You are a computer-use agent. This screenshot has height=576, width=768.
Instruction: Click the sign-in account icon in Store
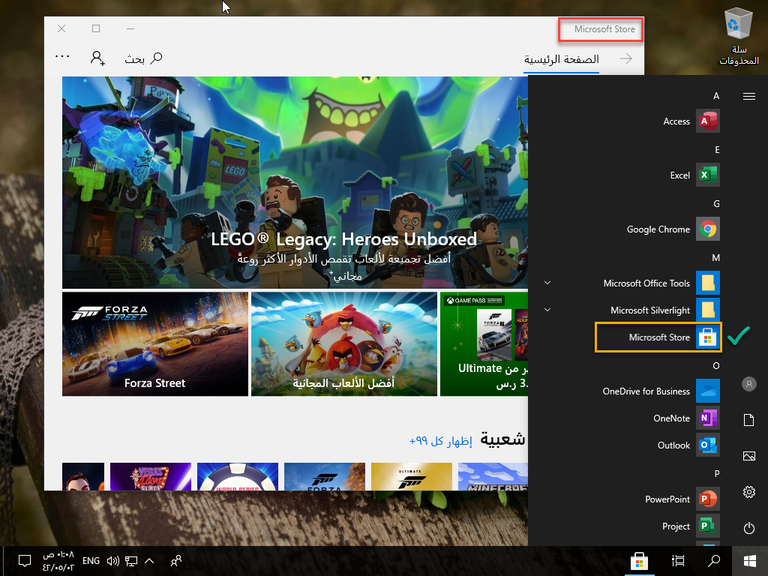click(x=97, y=58)
